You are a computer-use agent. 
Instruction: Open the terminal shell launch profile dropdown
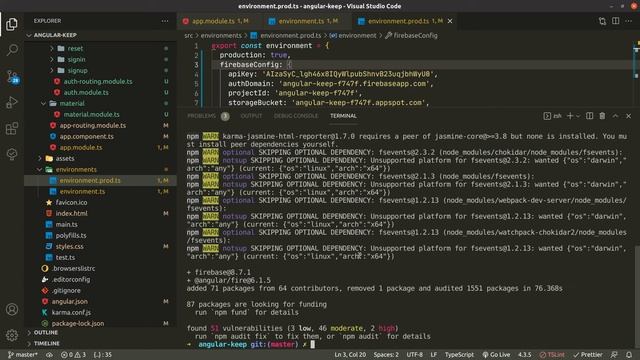point(578,116)
